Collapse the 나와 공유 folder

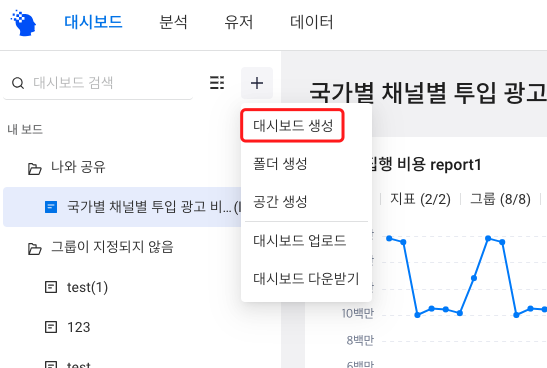click(x=78, y=167)
